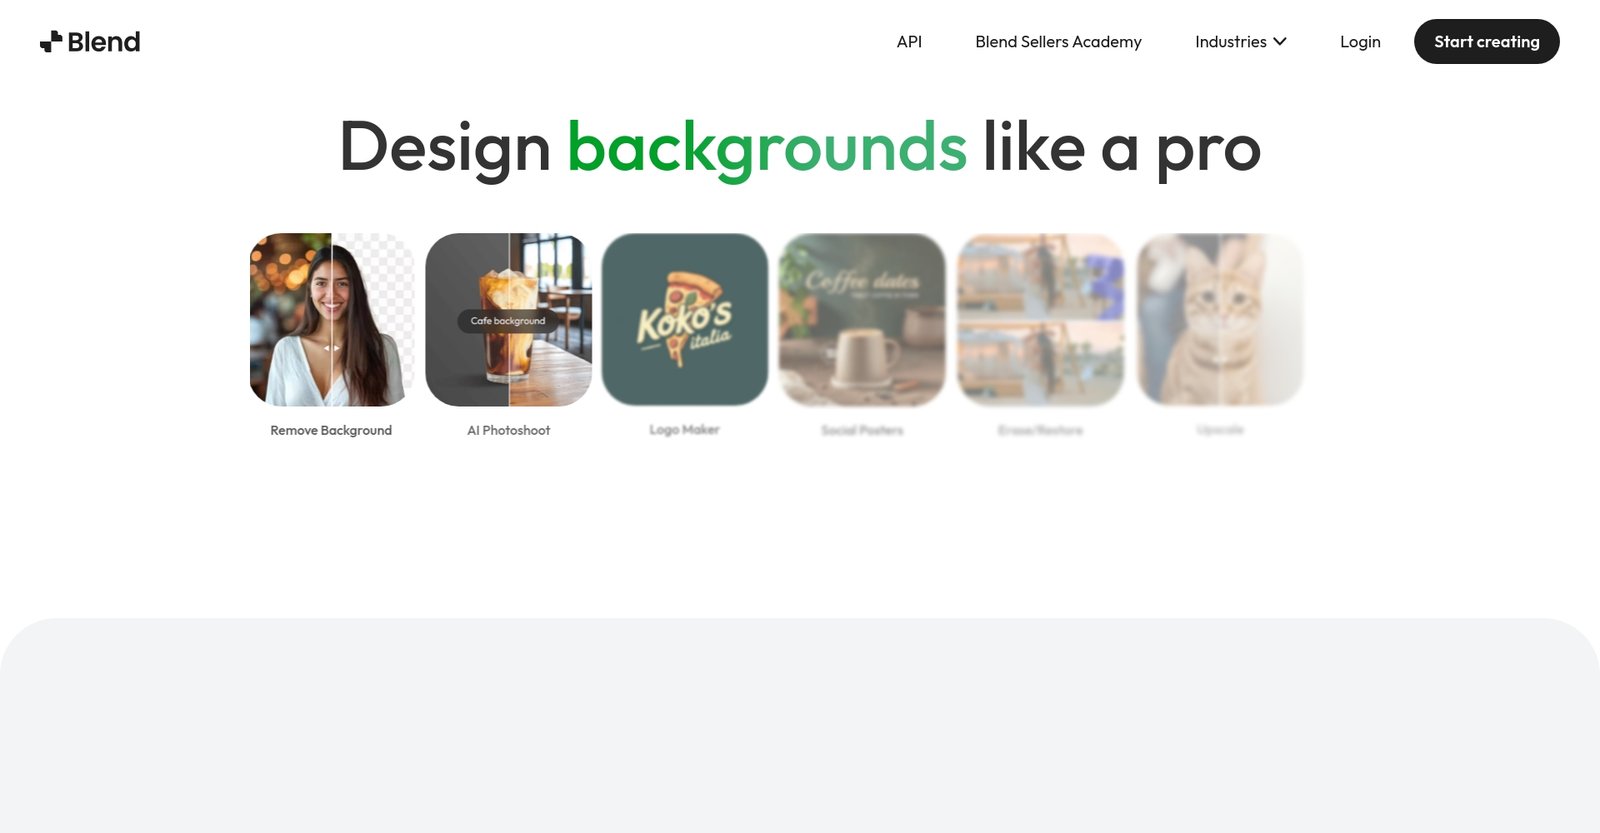Go to Login
1600x833 pixels.
1360,42
